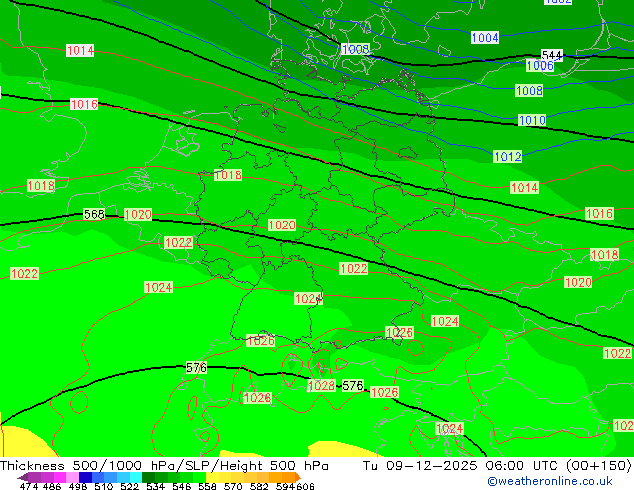Screen dimensions: 634x490
Task: Select the chart title 'Thickness 500/1000 hPa/SLP/Height 500 hPa'
Action: pyautogui.click(x=164, y=466)
